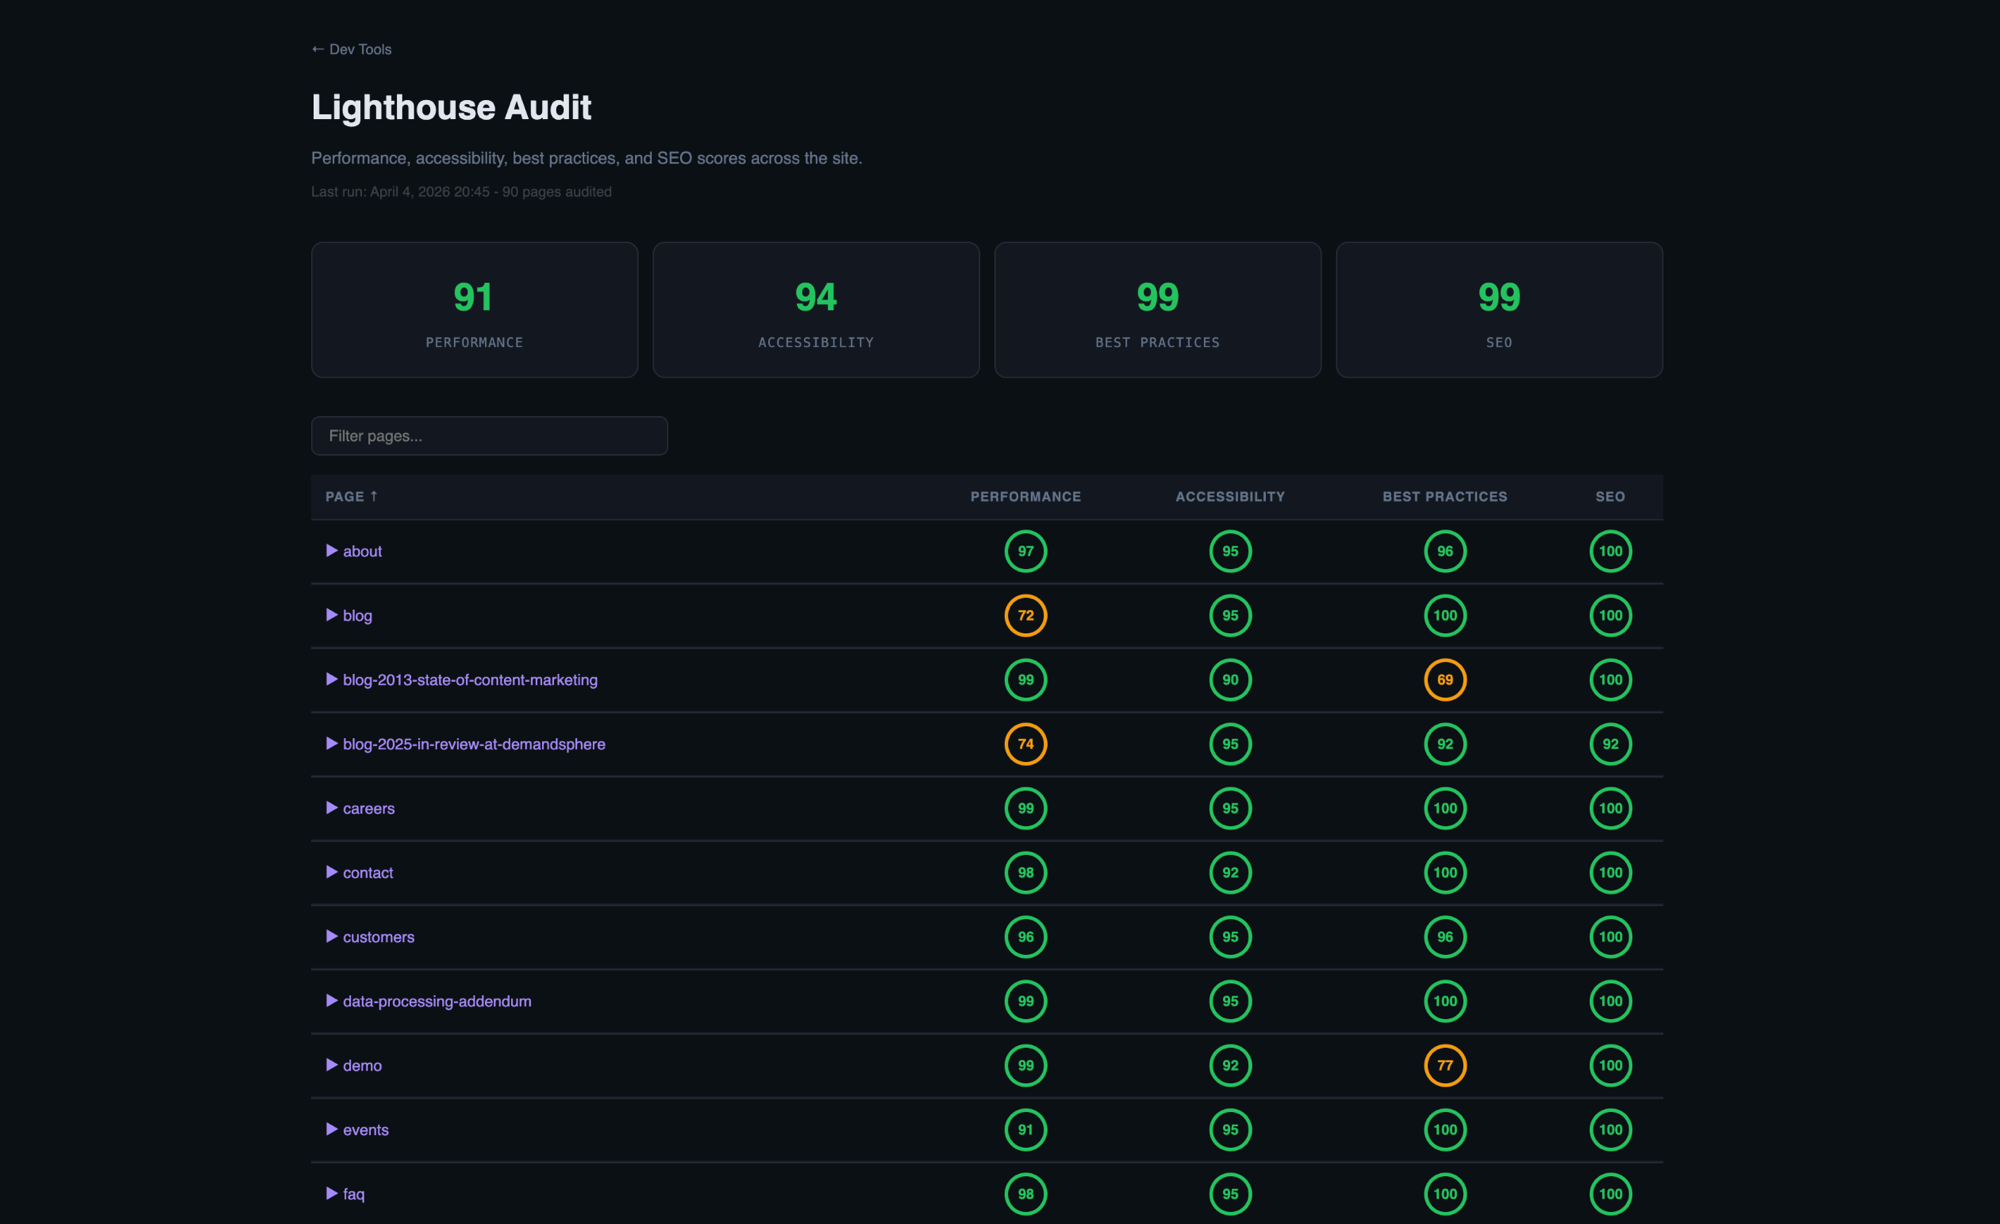Viewport: 2000px width, 1224px height.
Task: Sort by the Accessibility column header
Action: (x=1229, y=496)
